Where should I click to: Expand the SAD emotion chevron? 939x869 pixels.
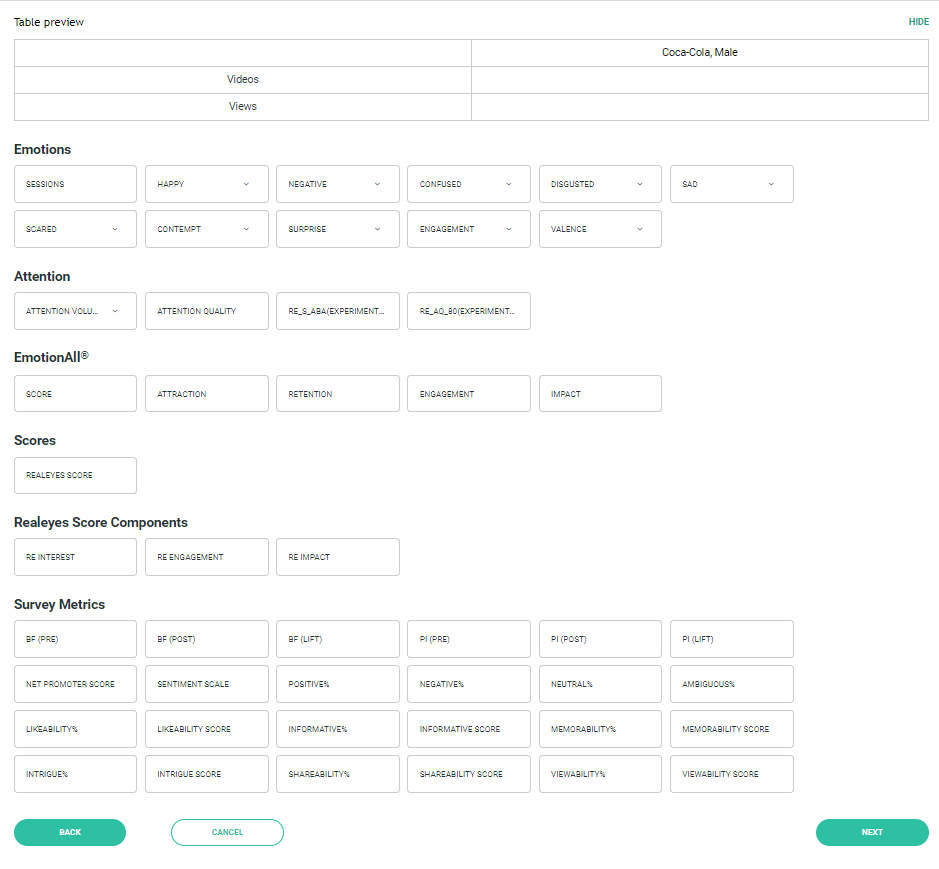click(x=771, y=184)
